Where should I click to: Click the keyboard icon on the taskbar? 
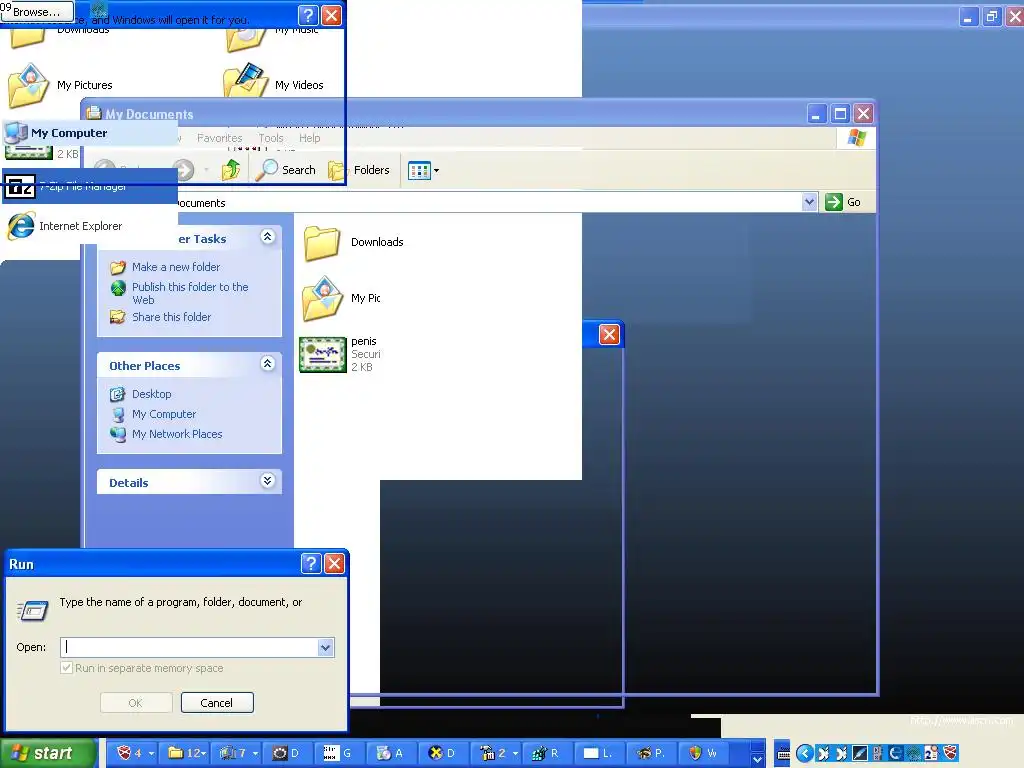point(783,754)
